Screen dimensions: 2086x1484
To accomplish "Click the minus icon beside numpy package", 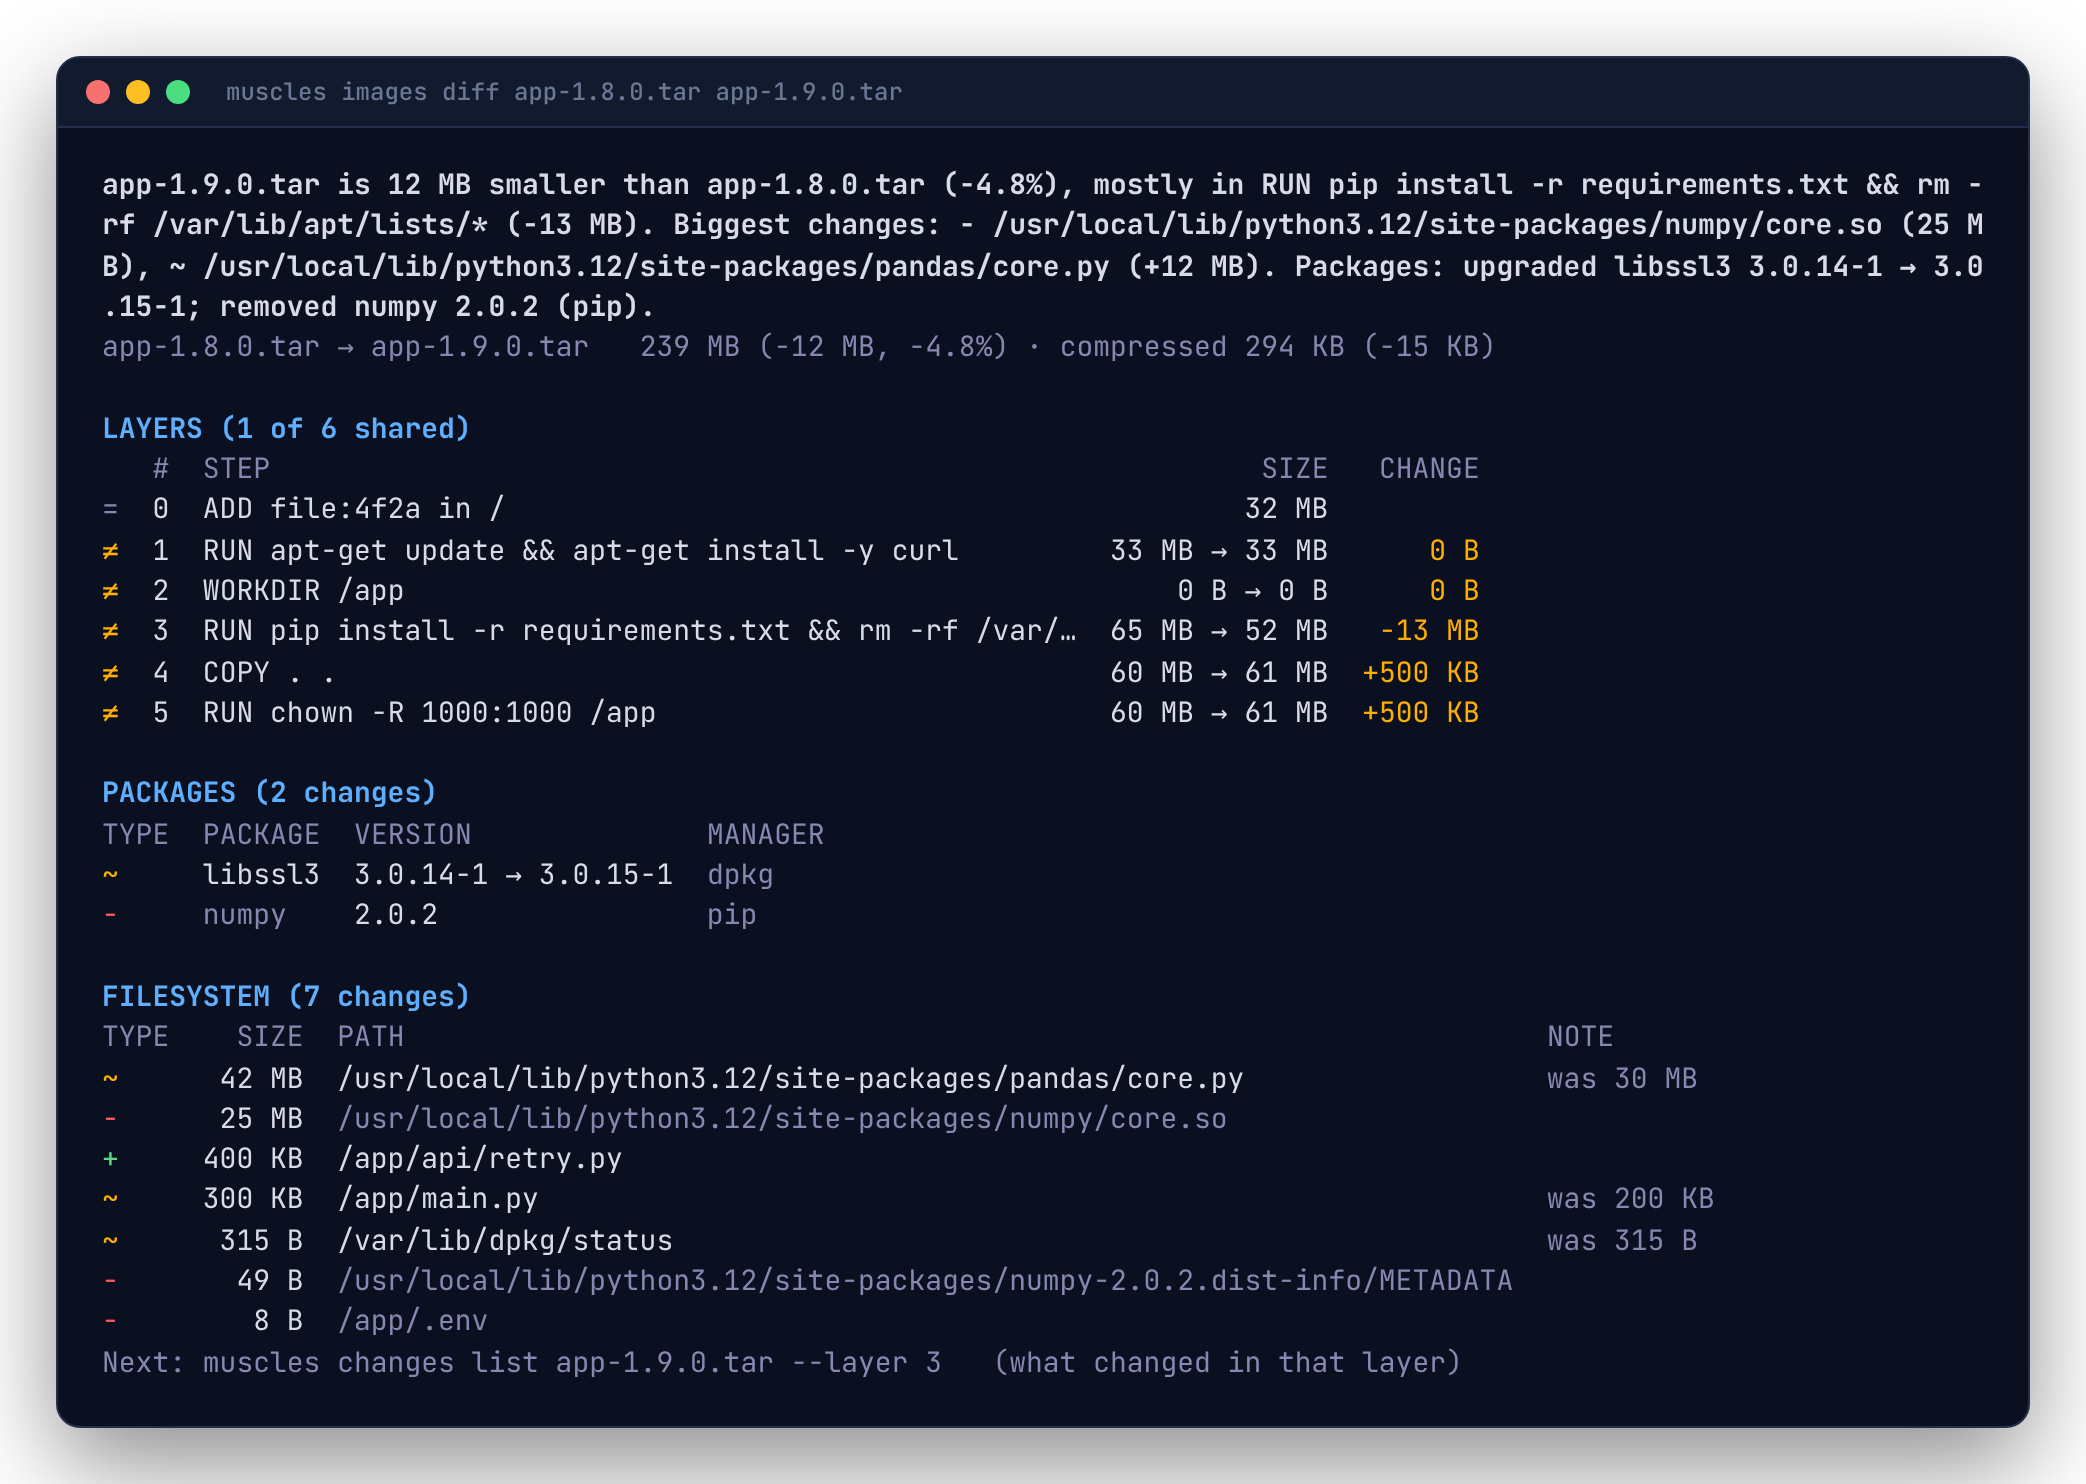I will 110,915.
